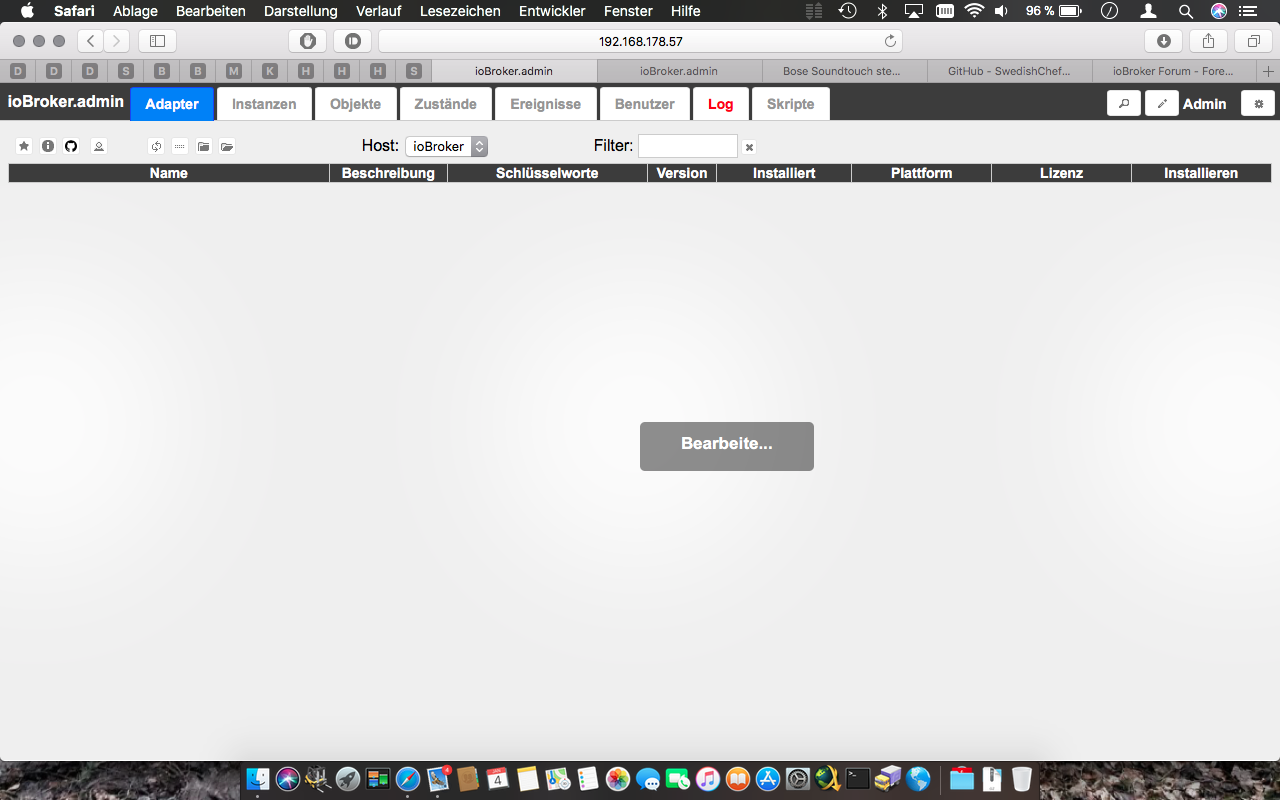Image resolution: width=1280 pixels, height=800 pixels.
Task: Open the gear system settings in header
Action: [1258, 104]
